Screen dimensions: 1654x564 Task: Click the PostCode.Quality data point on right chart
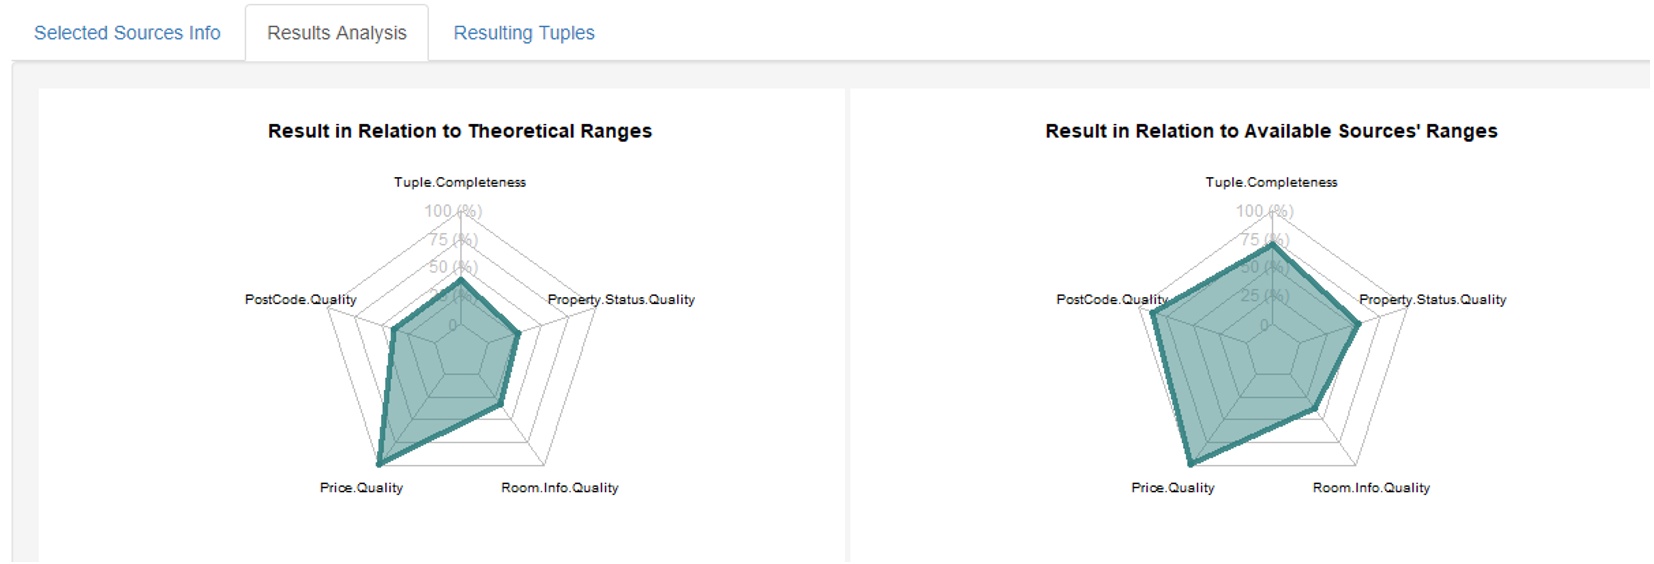[1153, 315]
